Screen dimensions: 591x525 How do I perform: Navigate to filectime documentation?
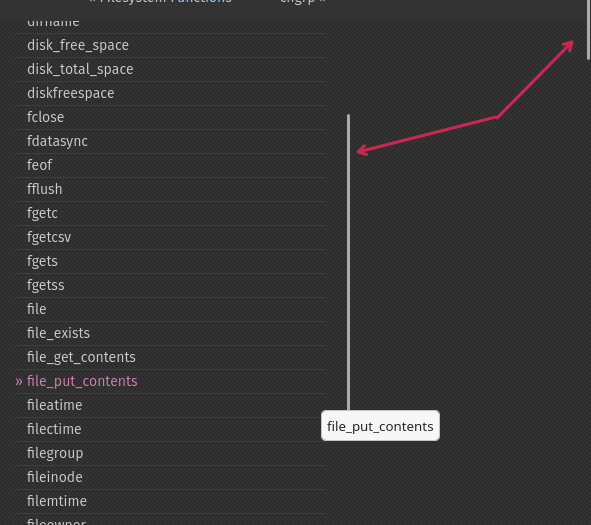click(54, 429)
